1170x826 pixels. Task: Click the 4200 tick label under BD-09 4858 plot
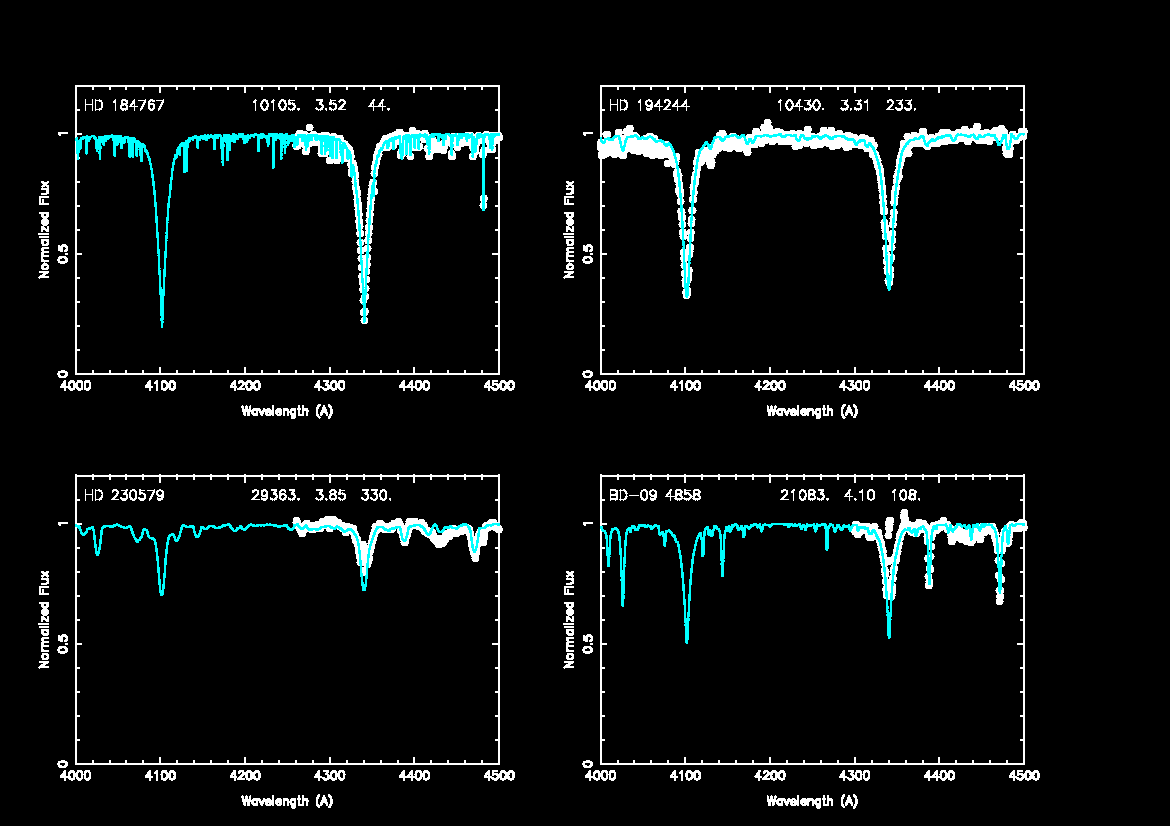(769, 775)
